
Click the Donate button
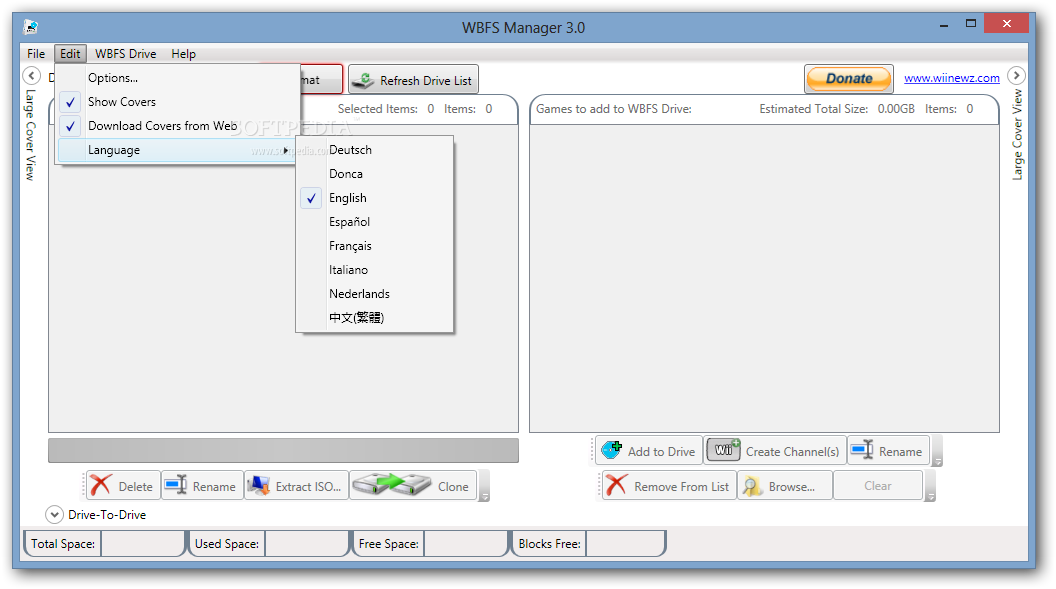click(849, 79)
